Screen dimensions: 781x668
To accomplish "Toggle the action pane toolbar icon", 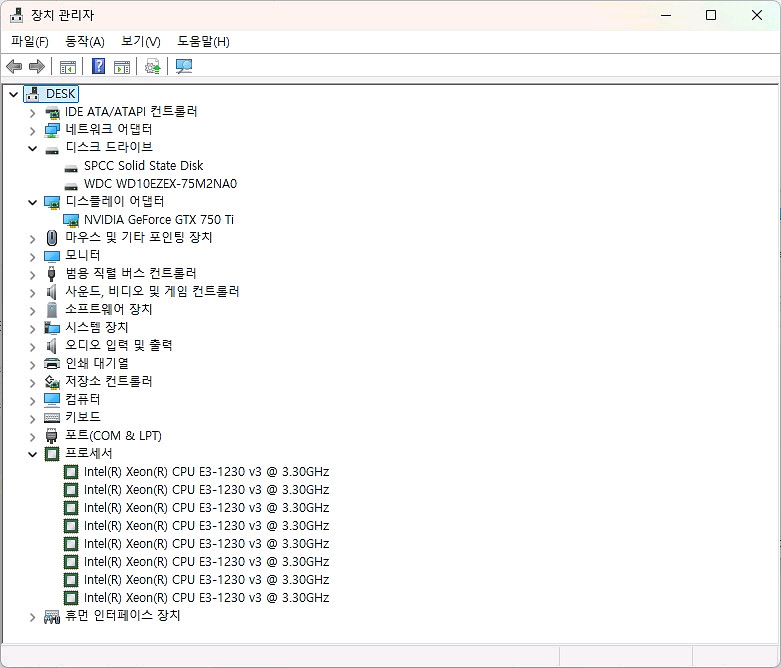I will click(x=122, y=66).
